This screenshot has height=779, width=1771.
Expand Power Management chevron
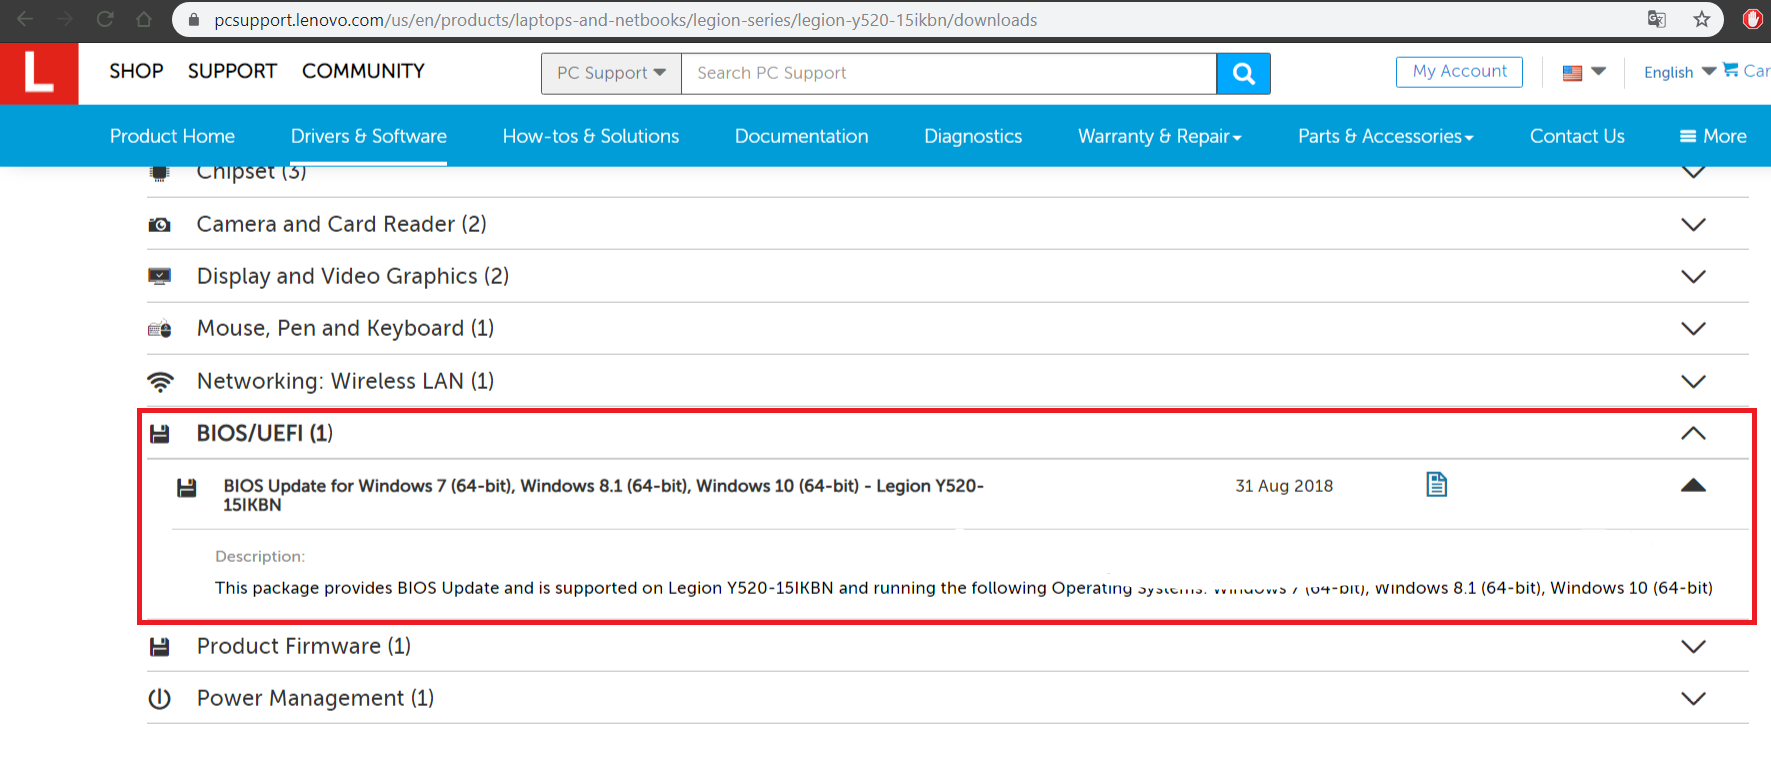(x=1693, y=699)
